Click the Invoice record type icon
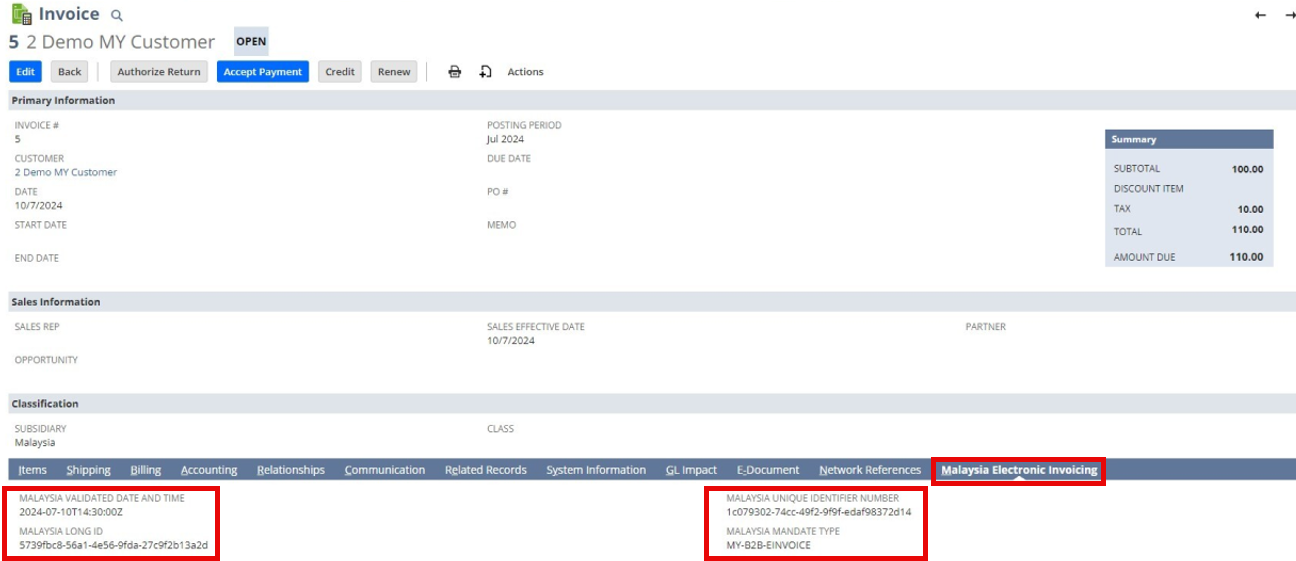The height and width of the screenshot is (561, 1296). 21,14
